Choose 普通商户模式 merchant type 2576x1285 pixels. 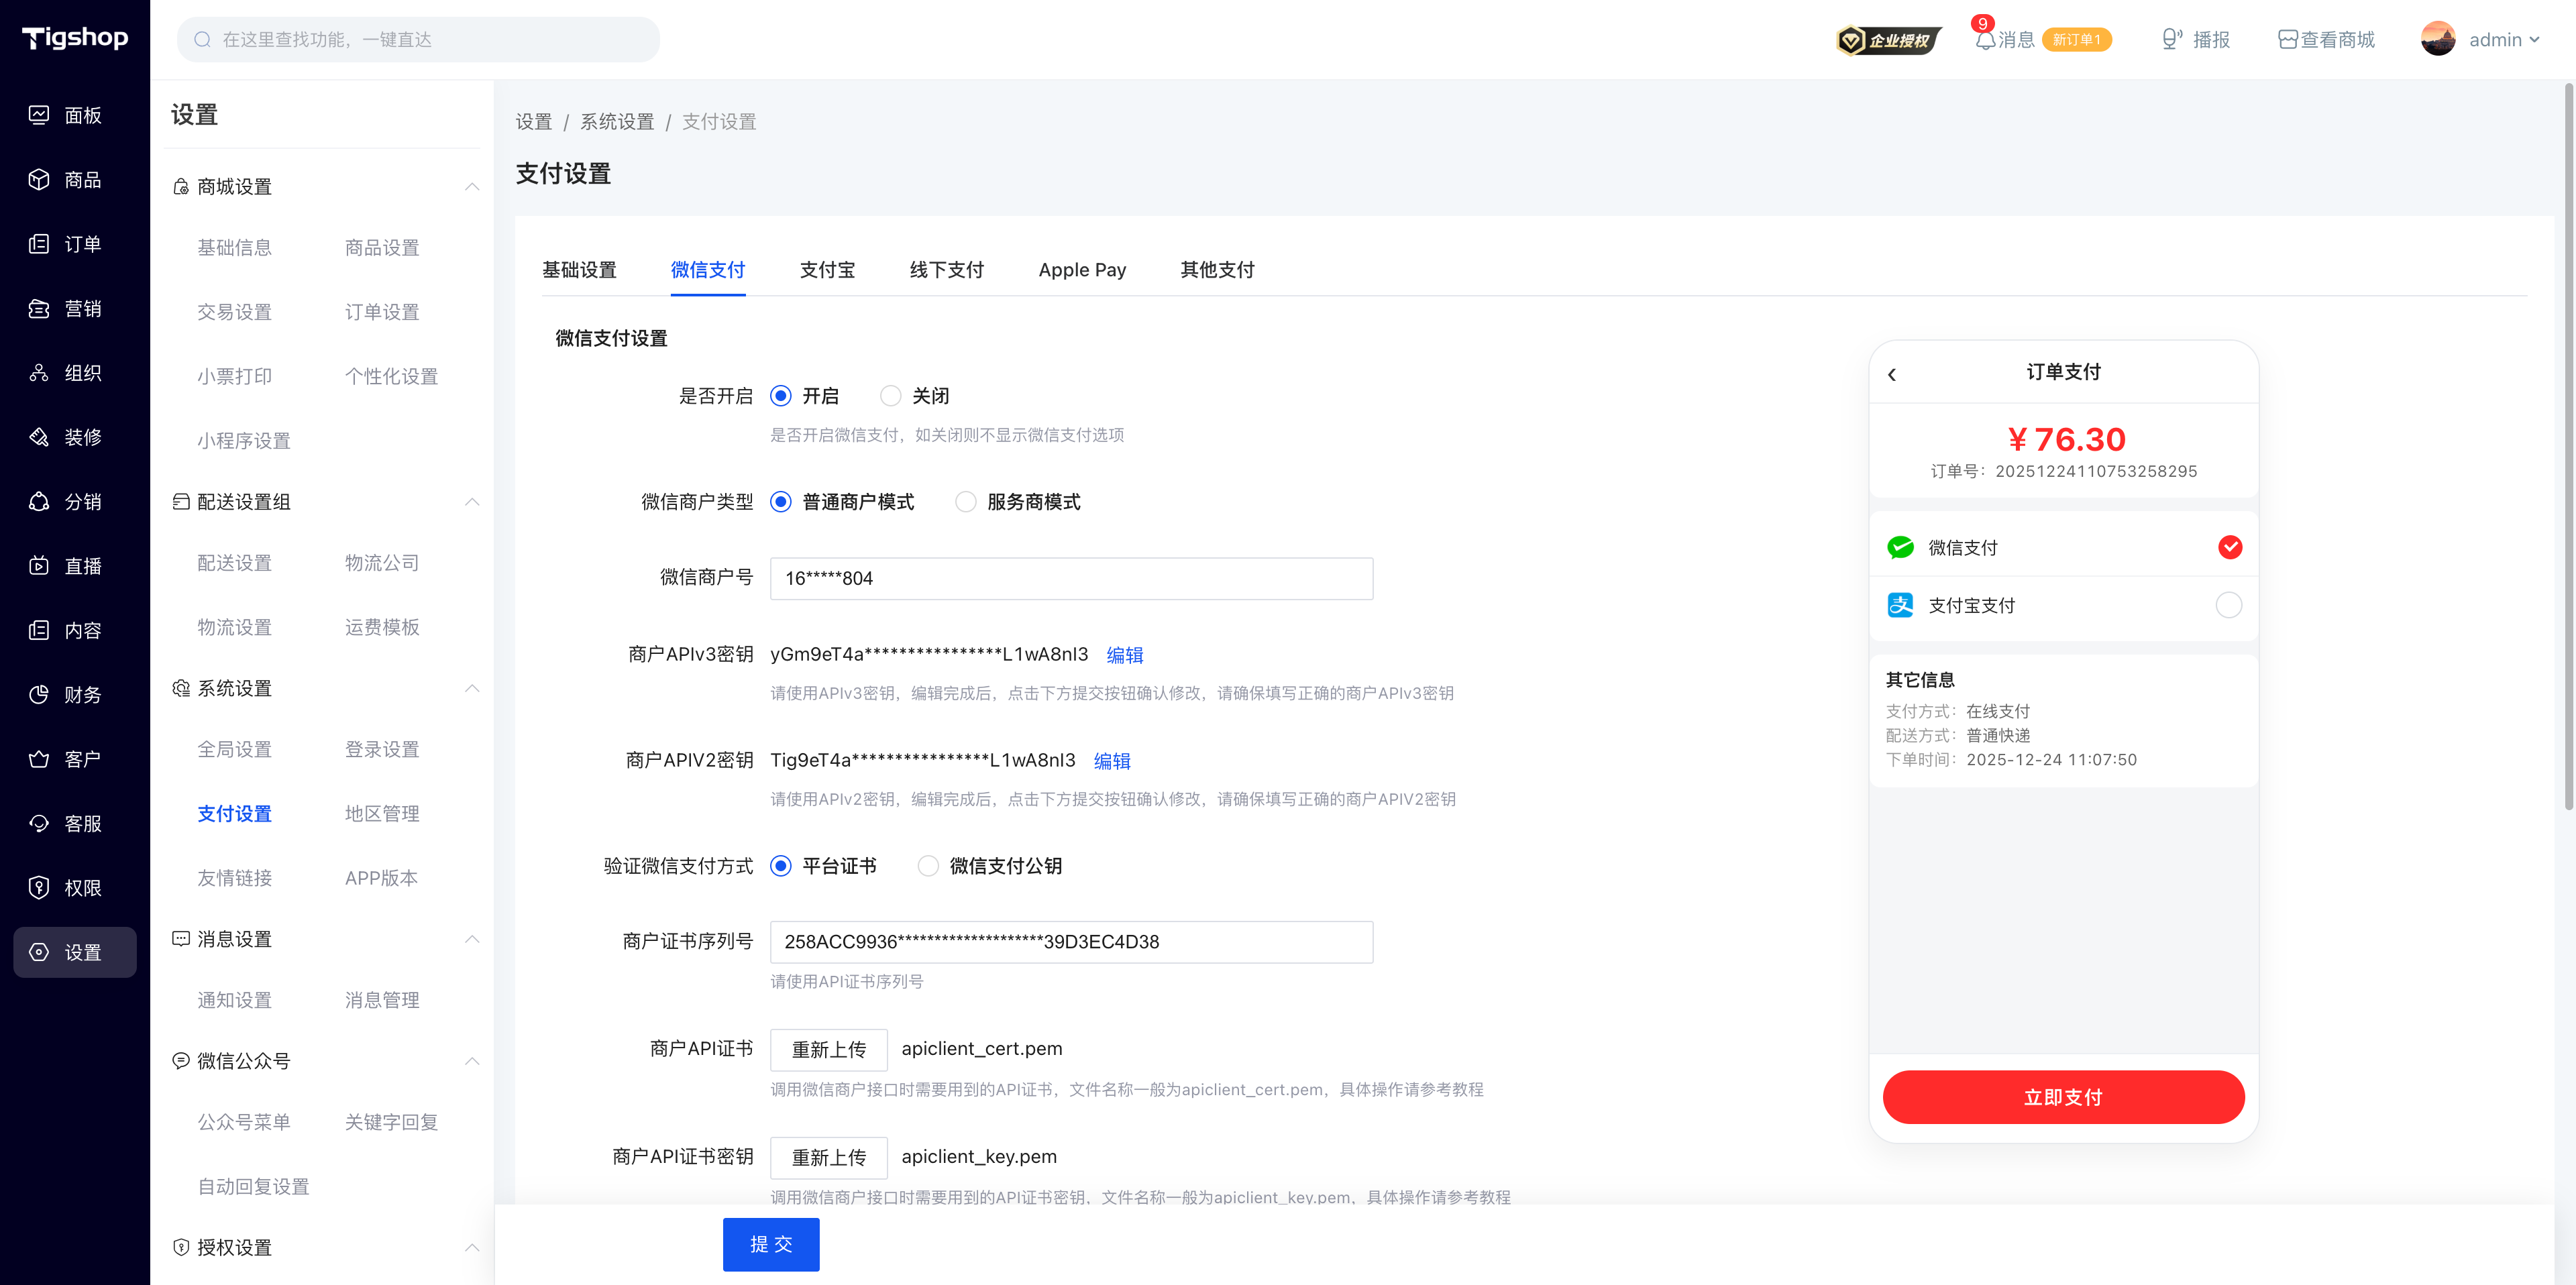click(x=781, y=502)
